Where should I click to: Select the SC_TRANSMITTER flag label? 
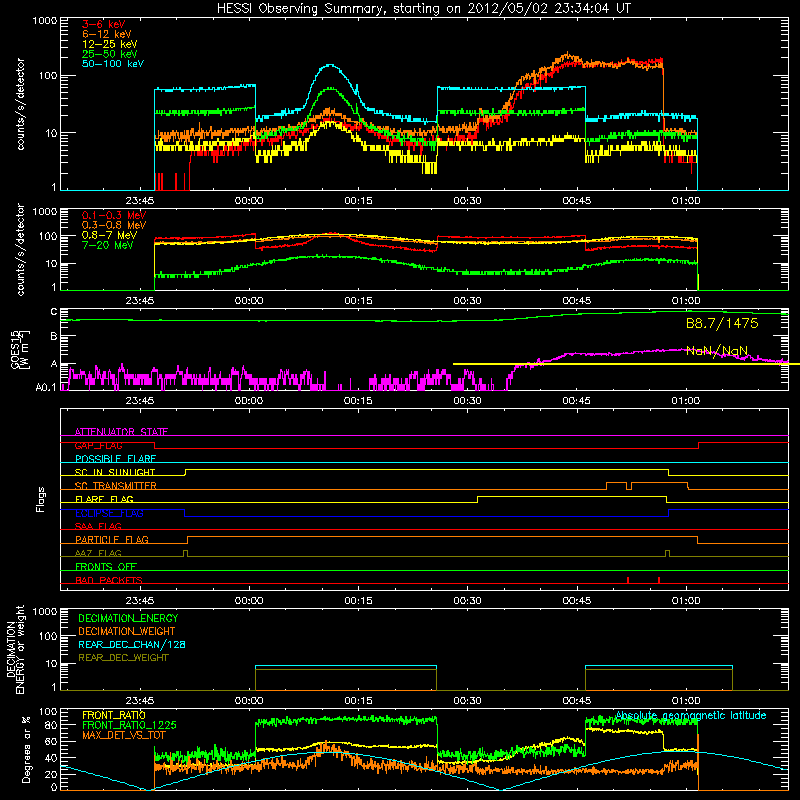click(115, 486)
